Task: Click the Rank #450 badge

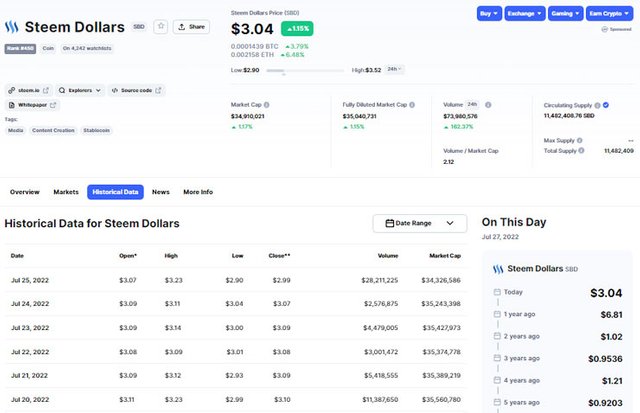Action: [20, 49]
